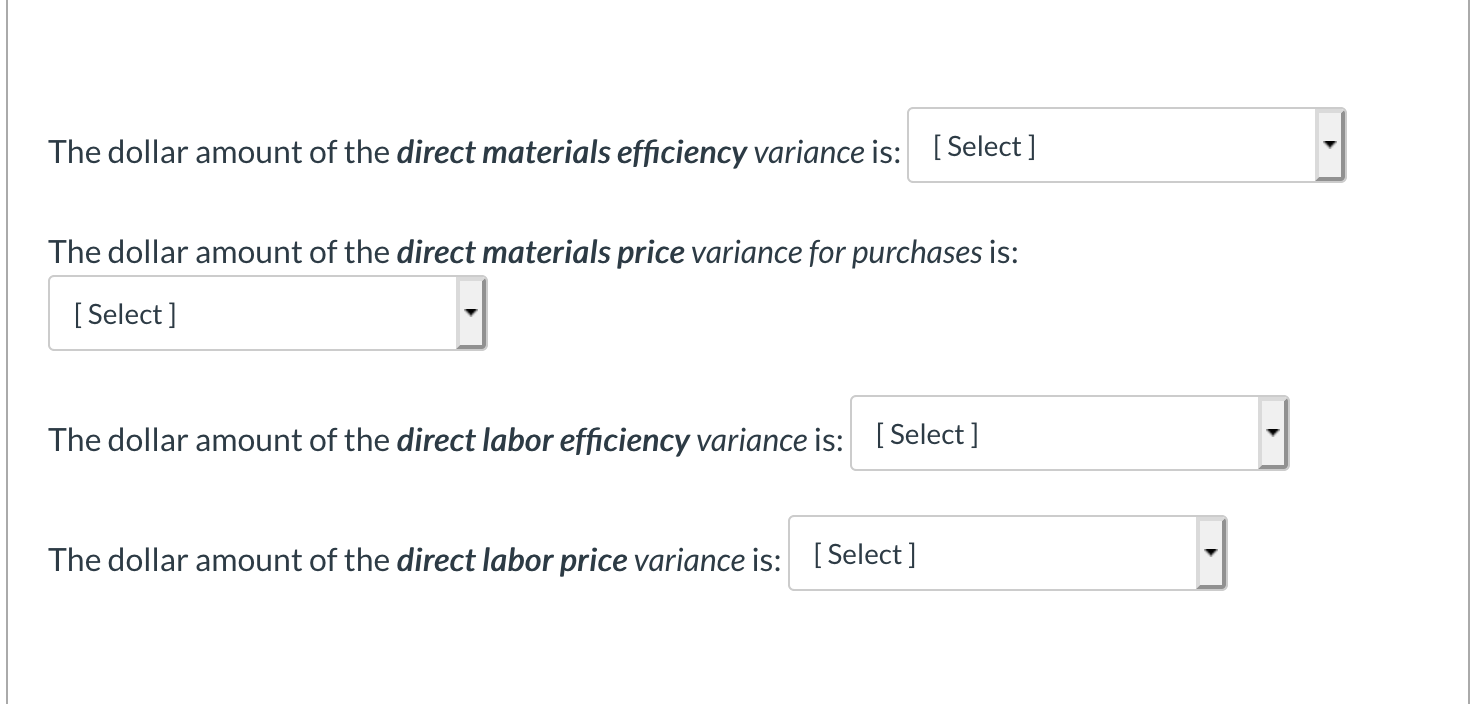This screenshot has height=704, width=1478.
Task: Click bold text 'direct labor efficiency'
Action: click(543, 441)
